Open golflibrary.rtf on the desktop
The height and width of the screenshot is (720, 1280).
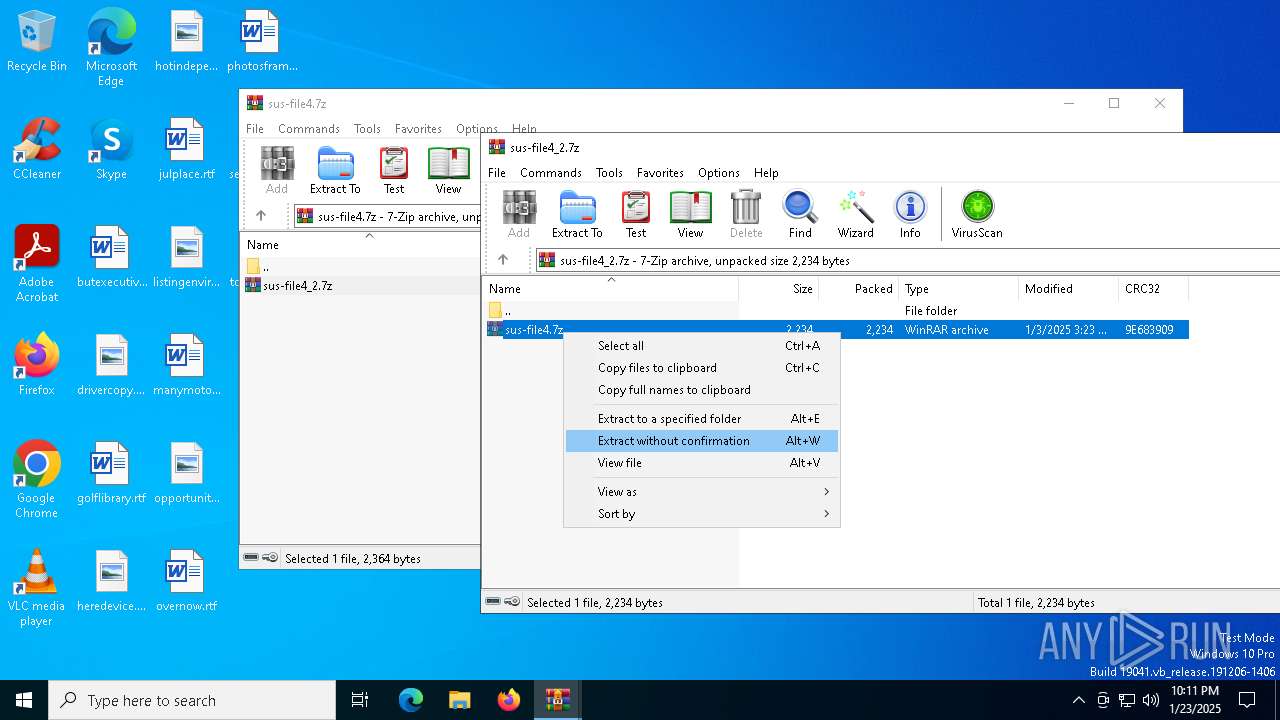(x=111, y=473)
